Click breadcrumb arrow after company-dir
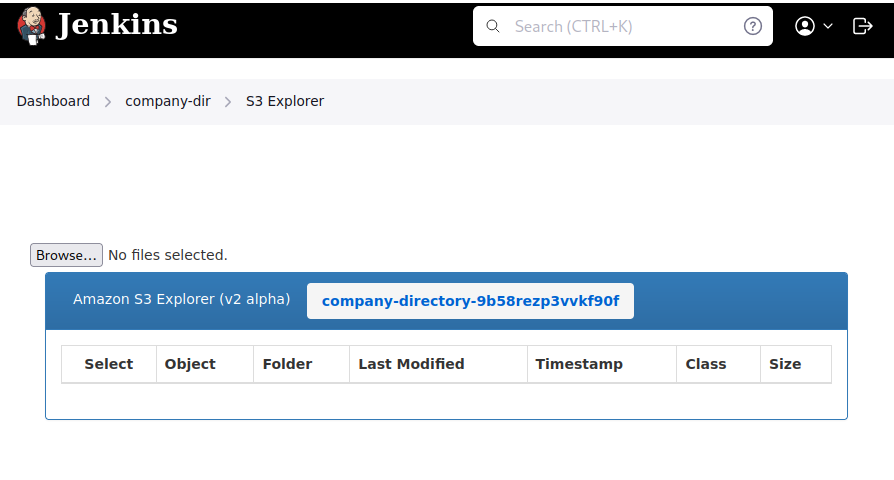The width and height of the screenshot is (894, 480). tap(228, 102)
